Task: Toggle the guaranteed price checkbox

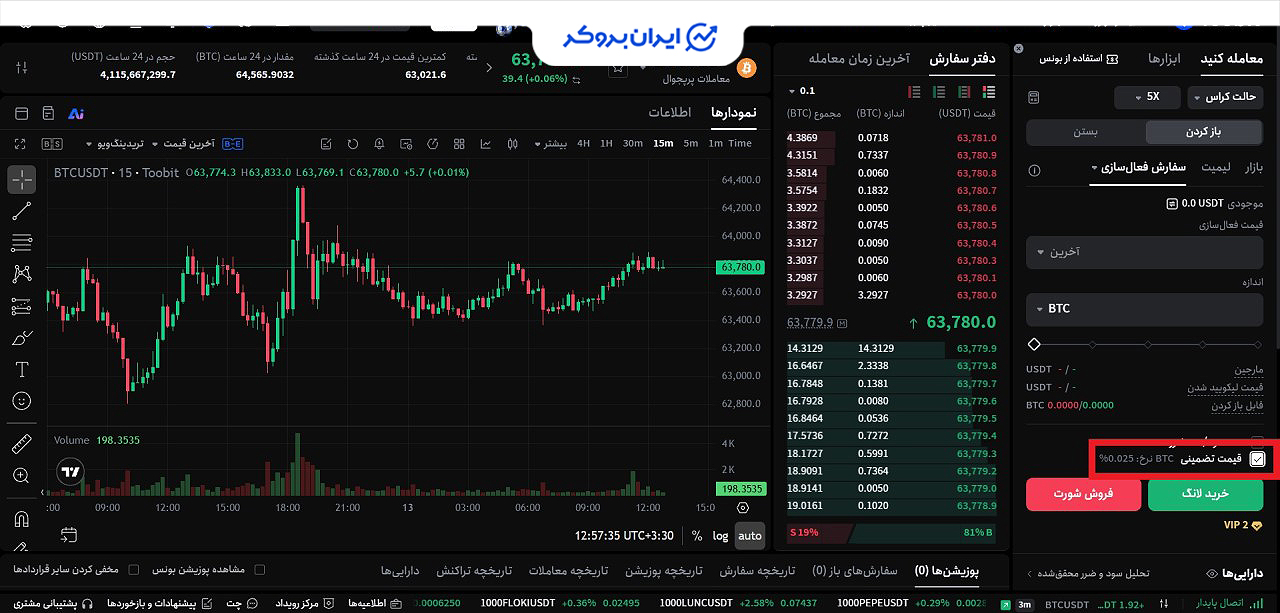Action: [1257, 459]
